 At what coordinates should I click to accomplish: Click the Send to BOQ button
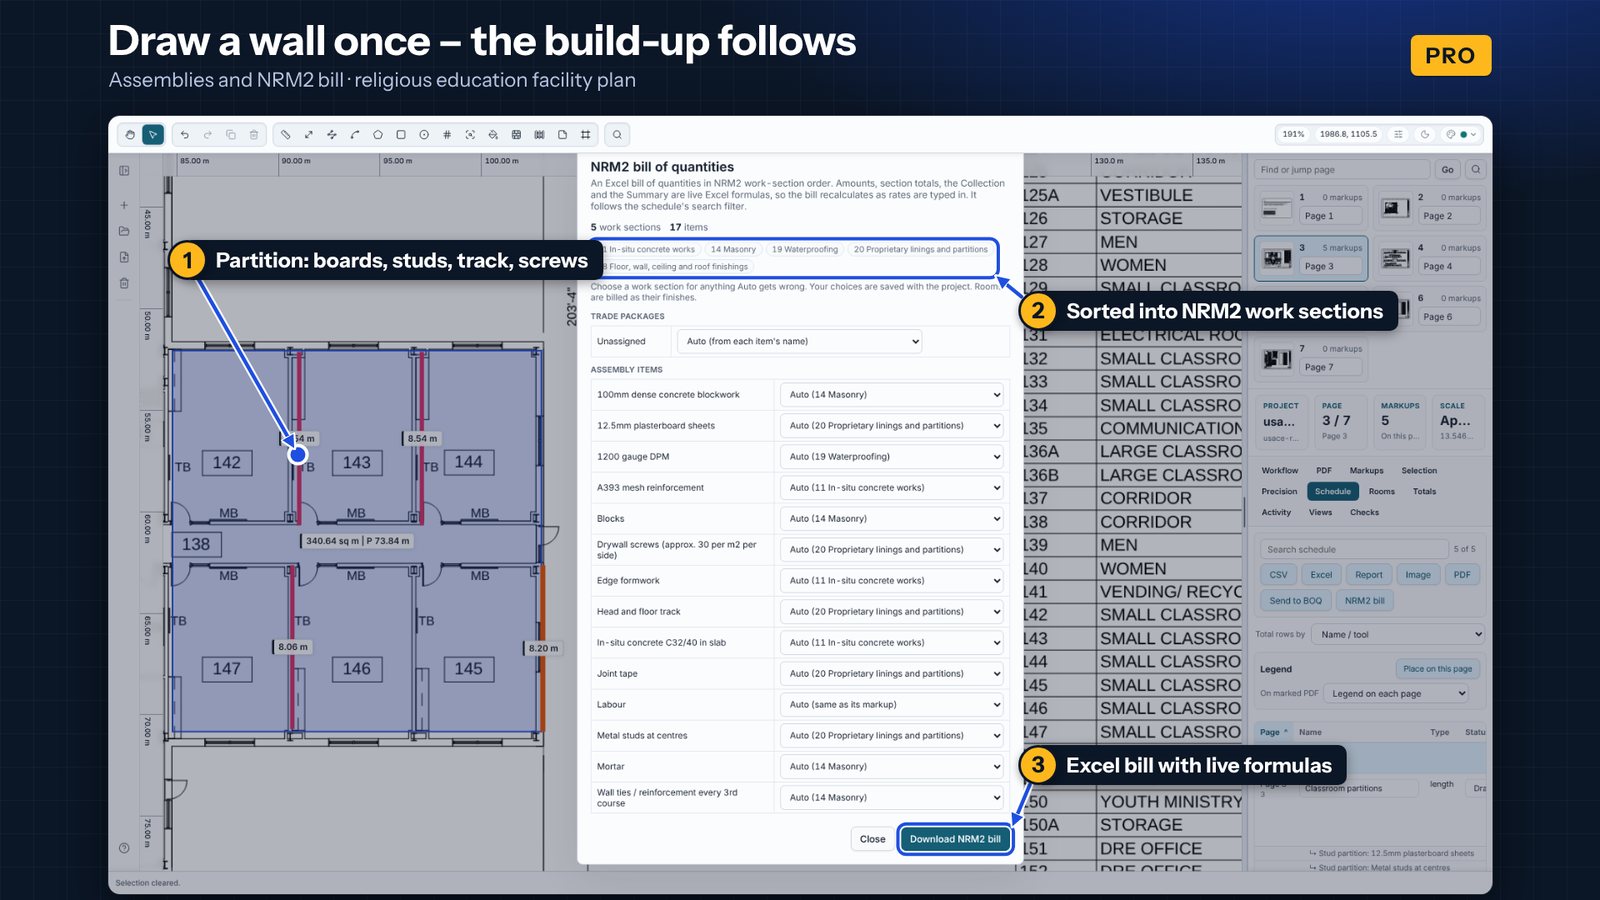coord(1295,600)
